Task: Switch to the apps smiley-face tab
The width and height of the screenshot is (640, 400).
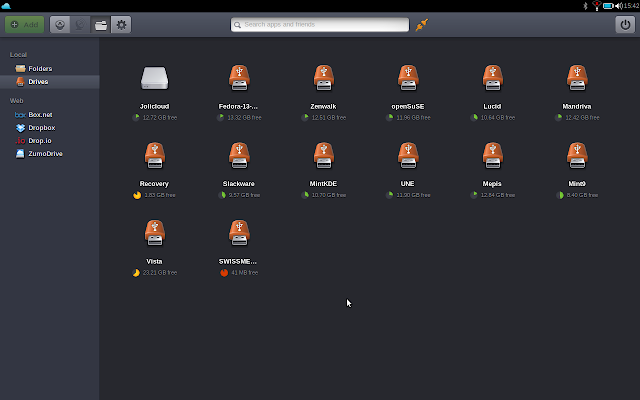Action: pyautogui.click(x=61, y=24)
